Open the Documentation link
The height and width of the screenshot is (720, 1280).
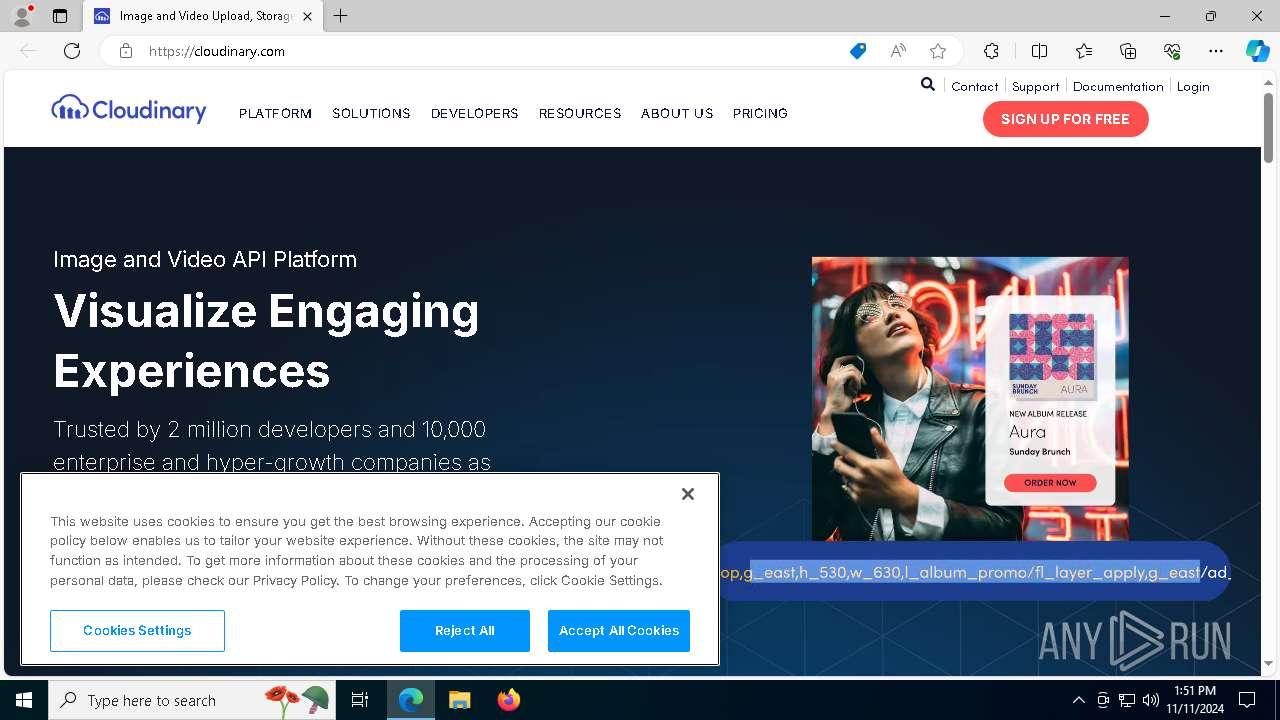[1118, 86]
